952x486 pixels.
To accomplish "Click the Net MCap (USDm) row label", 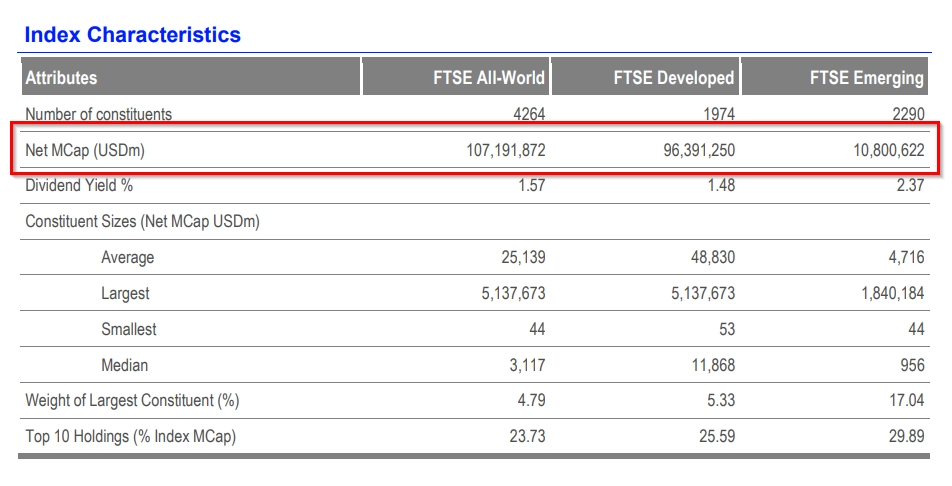I will (85, 150).
